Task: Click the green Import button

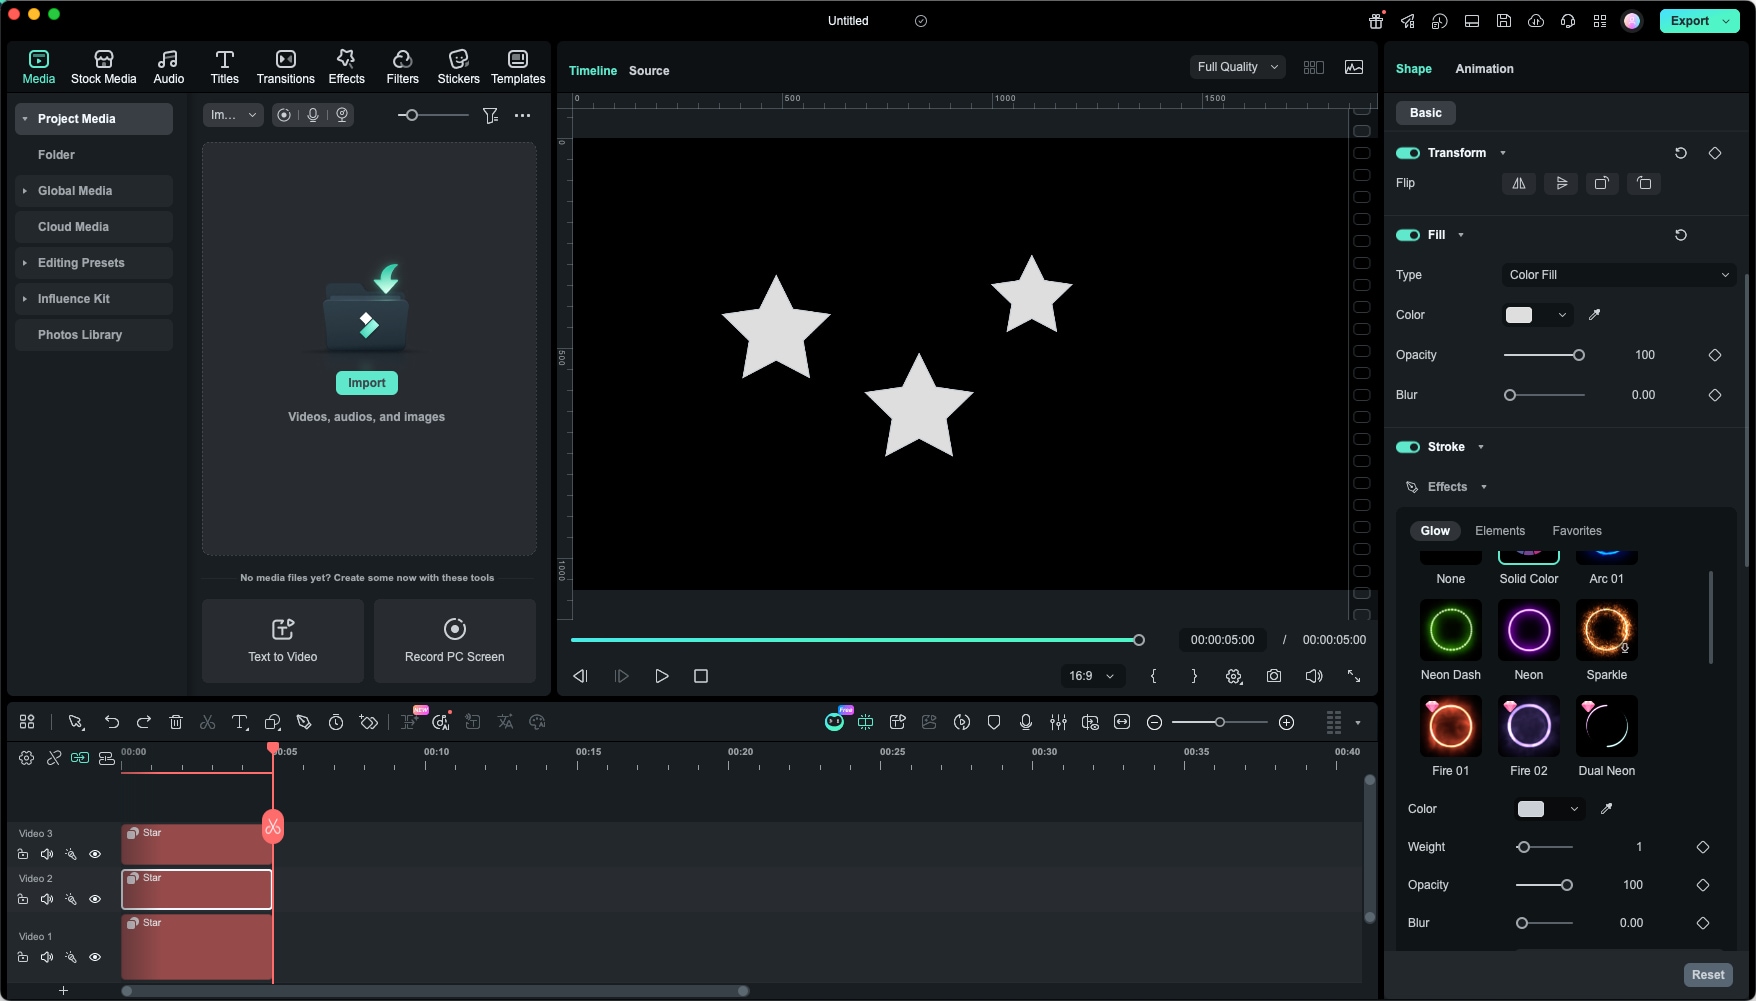Action: (x=366, y=383)
